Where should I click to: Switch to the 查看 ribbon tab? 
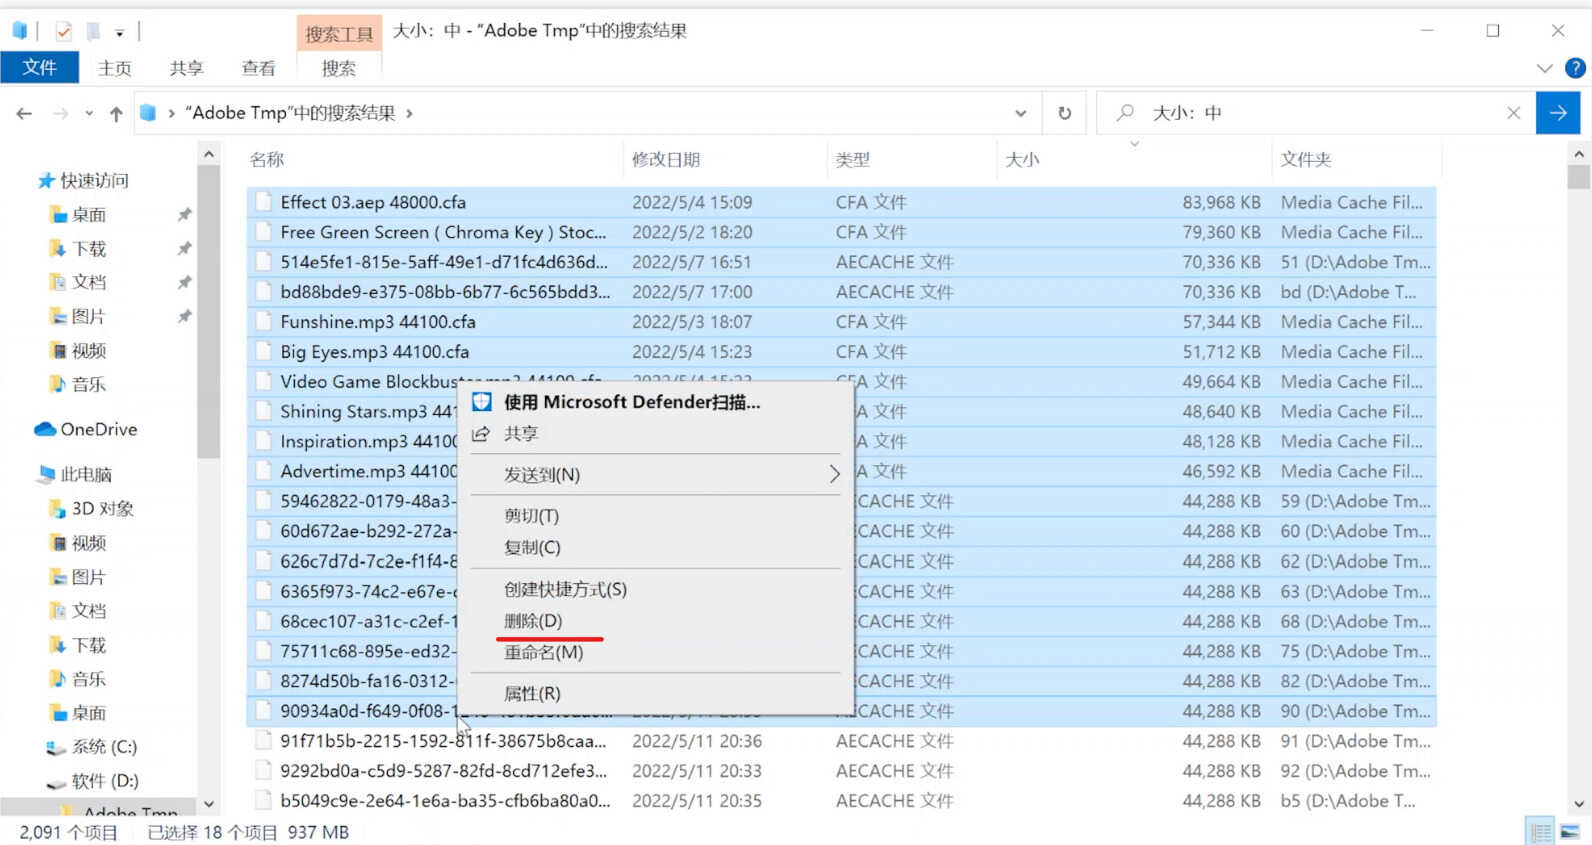[258, 68]
